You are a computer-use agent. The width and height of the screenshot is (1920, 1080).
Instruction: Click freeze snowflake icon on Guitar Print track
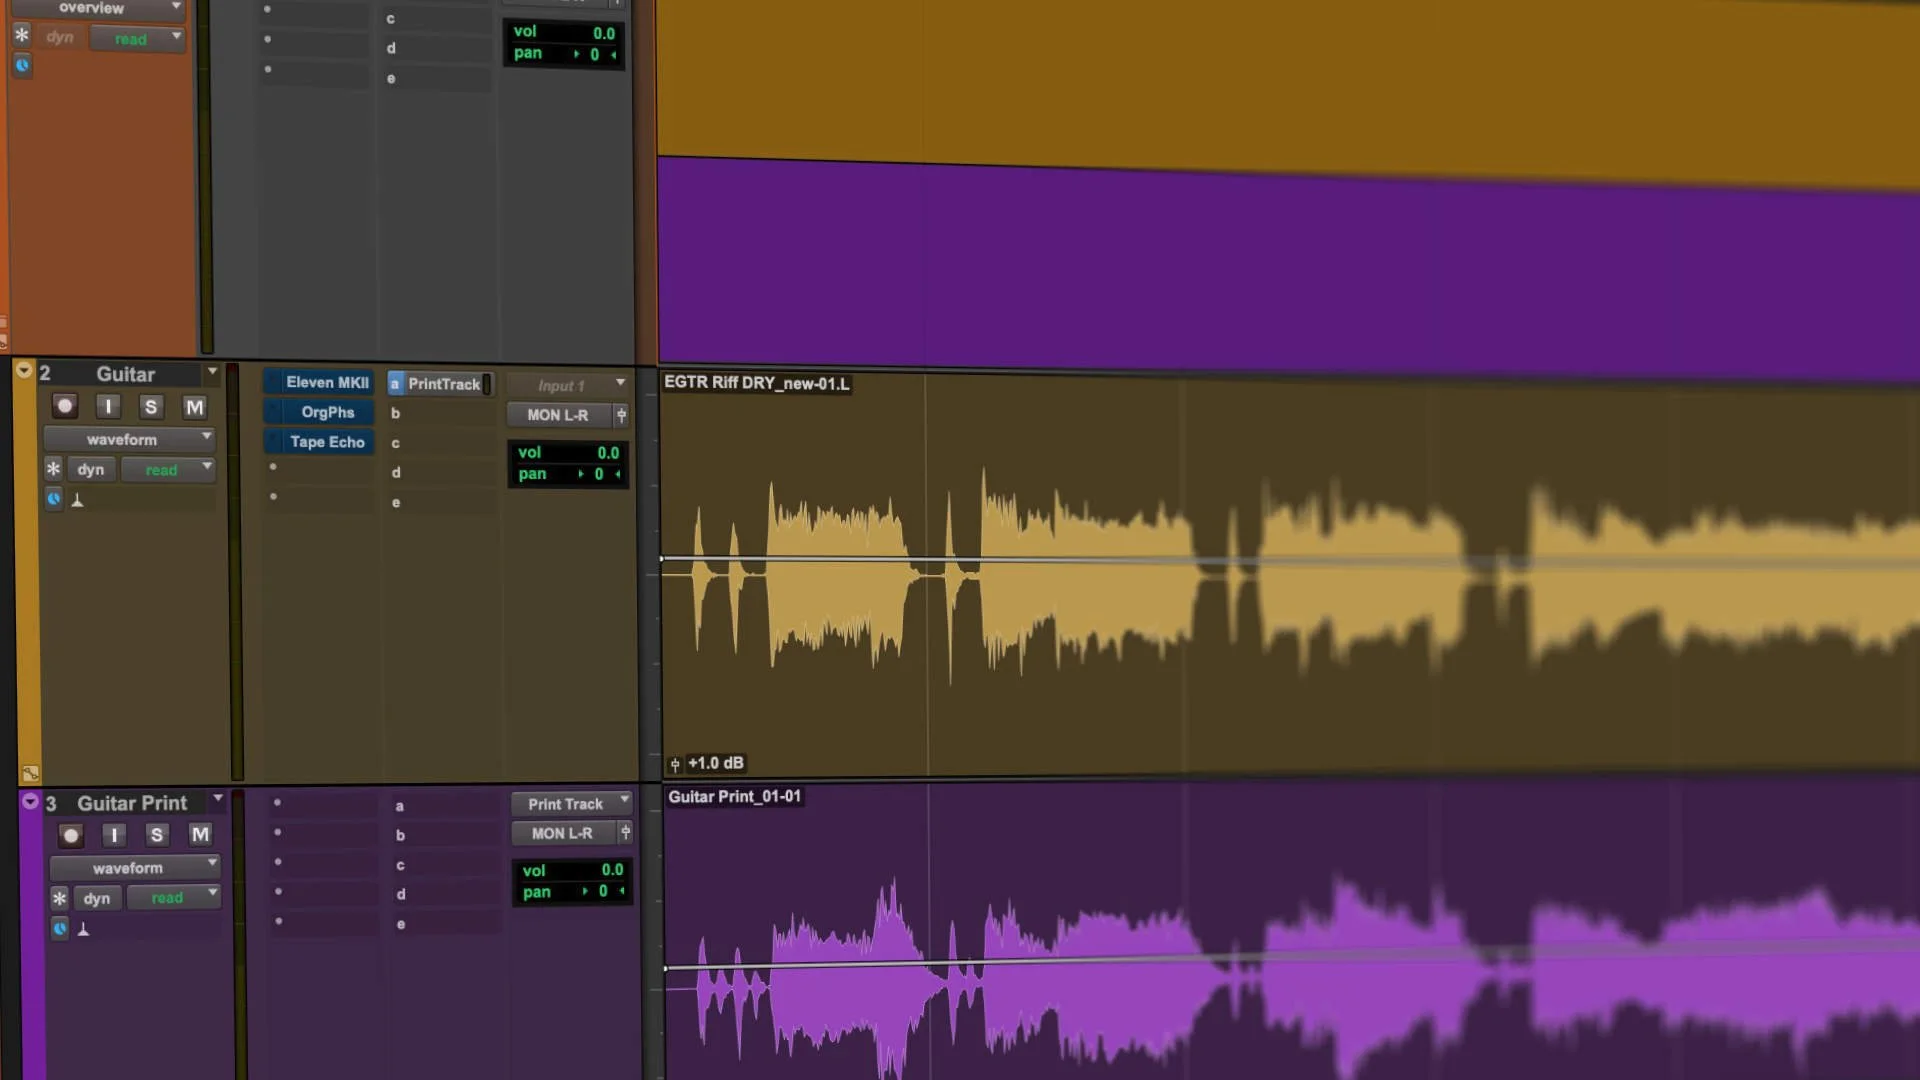pos(59,898)
